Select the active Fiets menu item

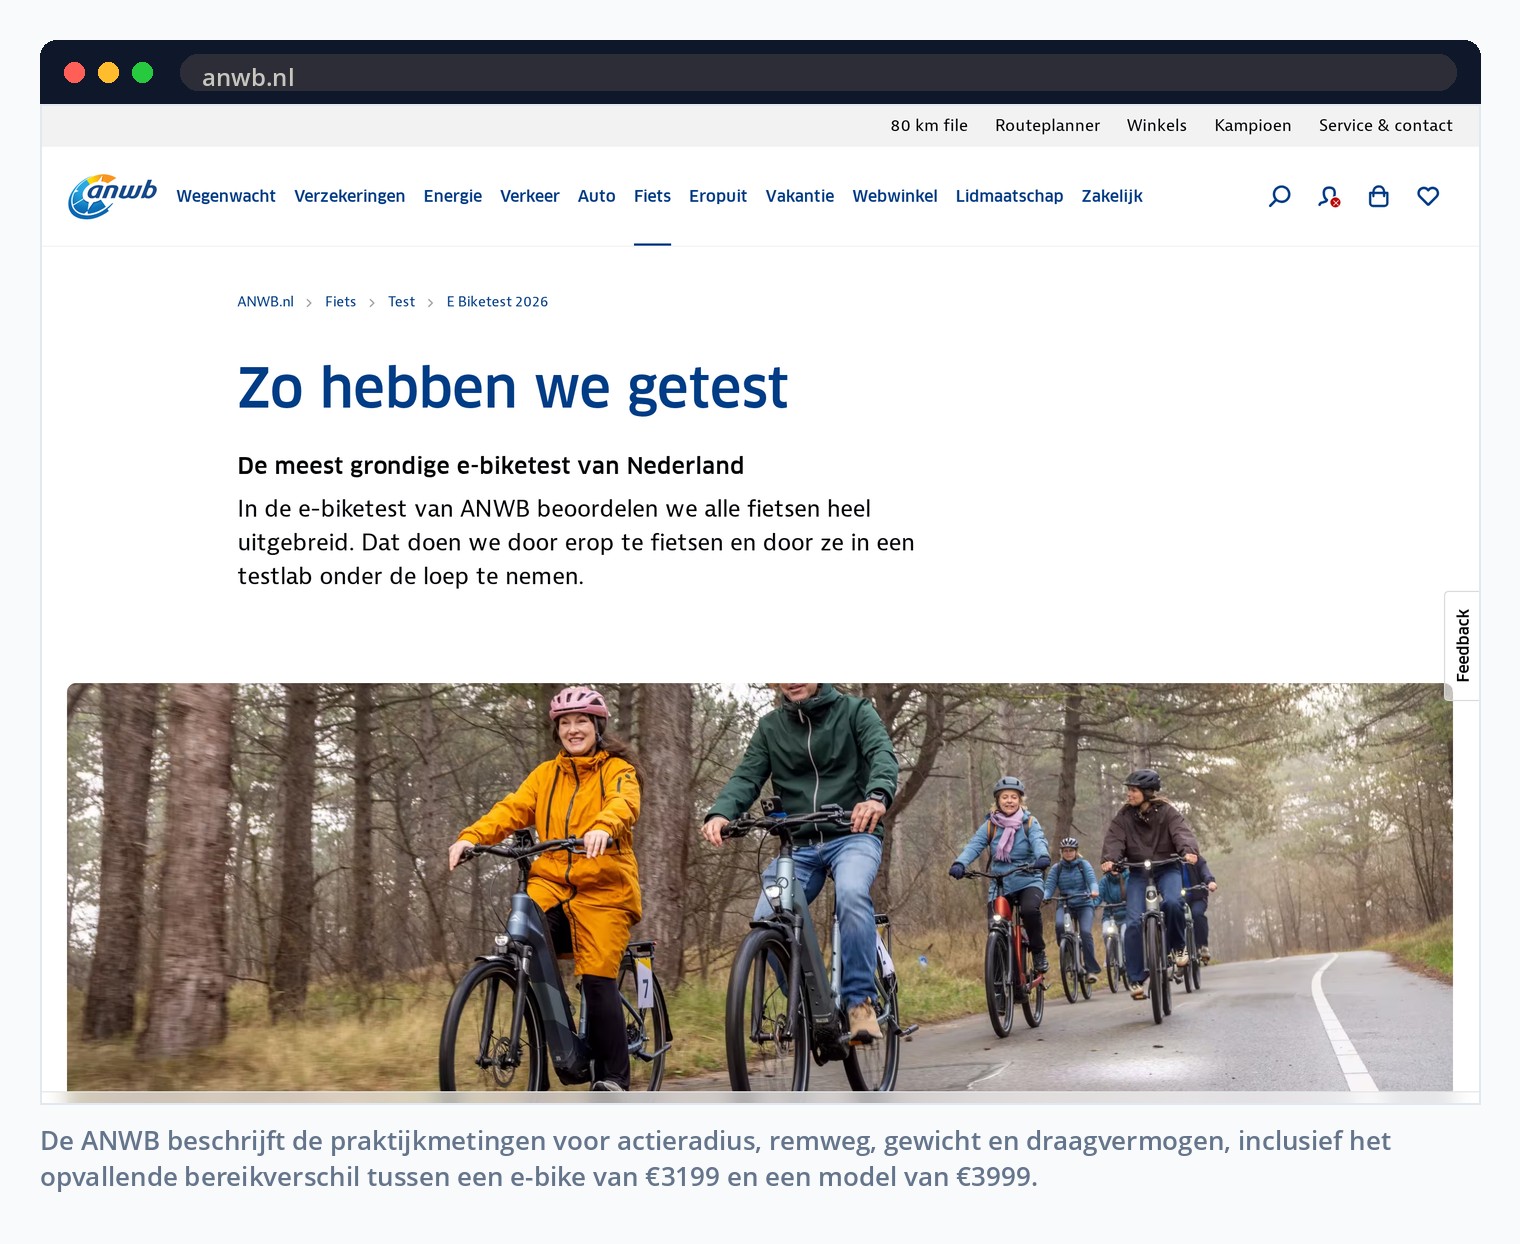pyautogui.click(x=652, y=196)
